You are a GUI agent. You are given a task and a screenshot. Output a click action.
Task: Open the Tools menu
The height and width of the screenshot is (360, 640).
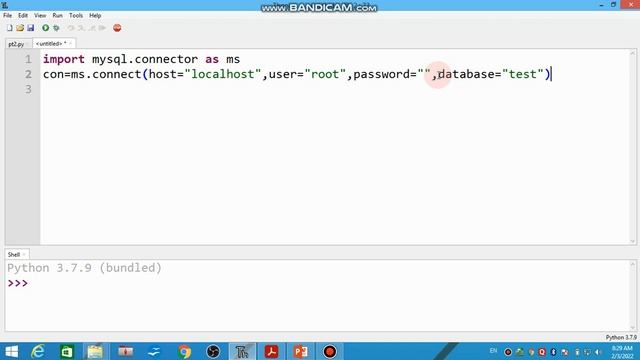click(x=76, y=16)
